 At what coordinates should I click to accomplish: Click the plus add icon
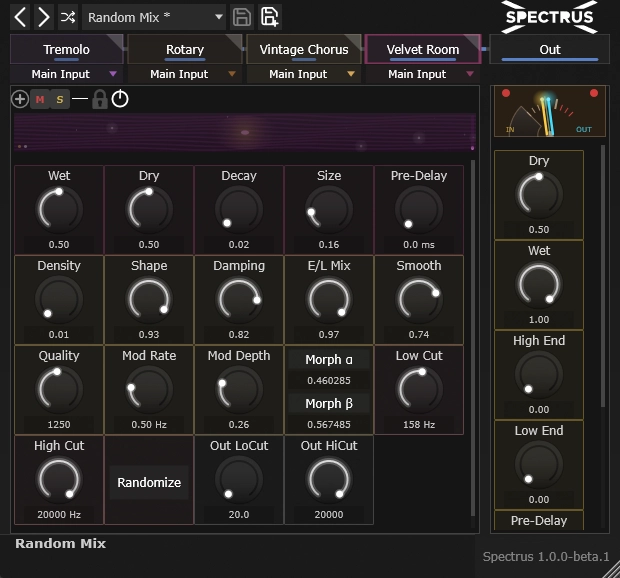pos(20,99)
